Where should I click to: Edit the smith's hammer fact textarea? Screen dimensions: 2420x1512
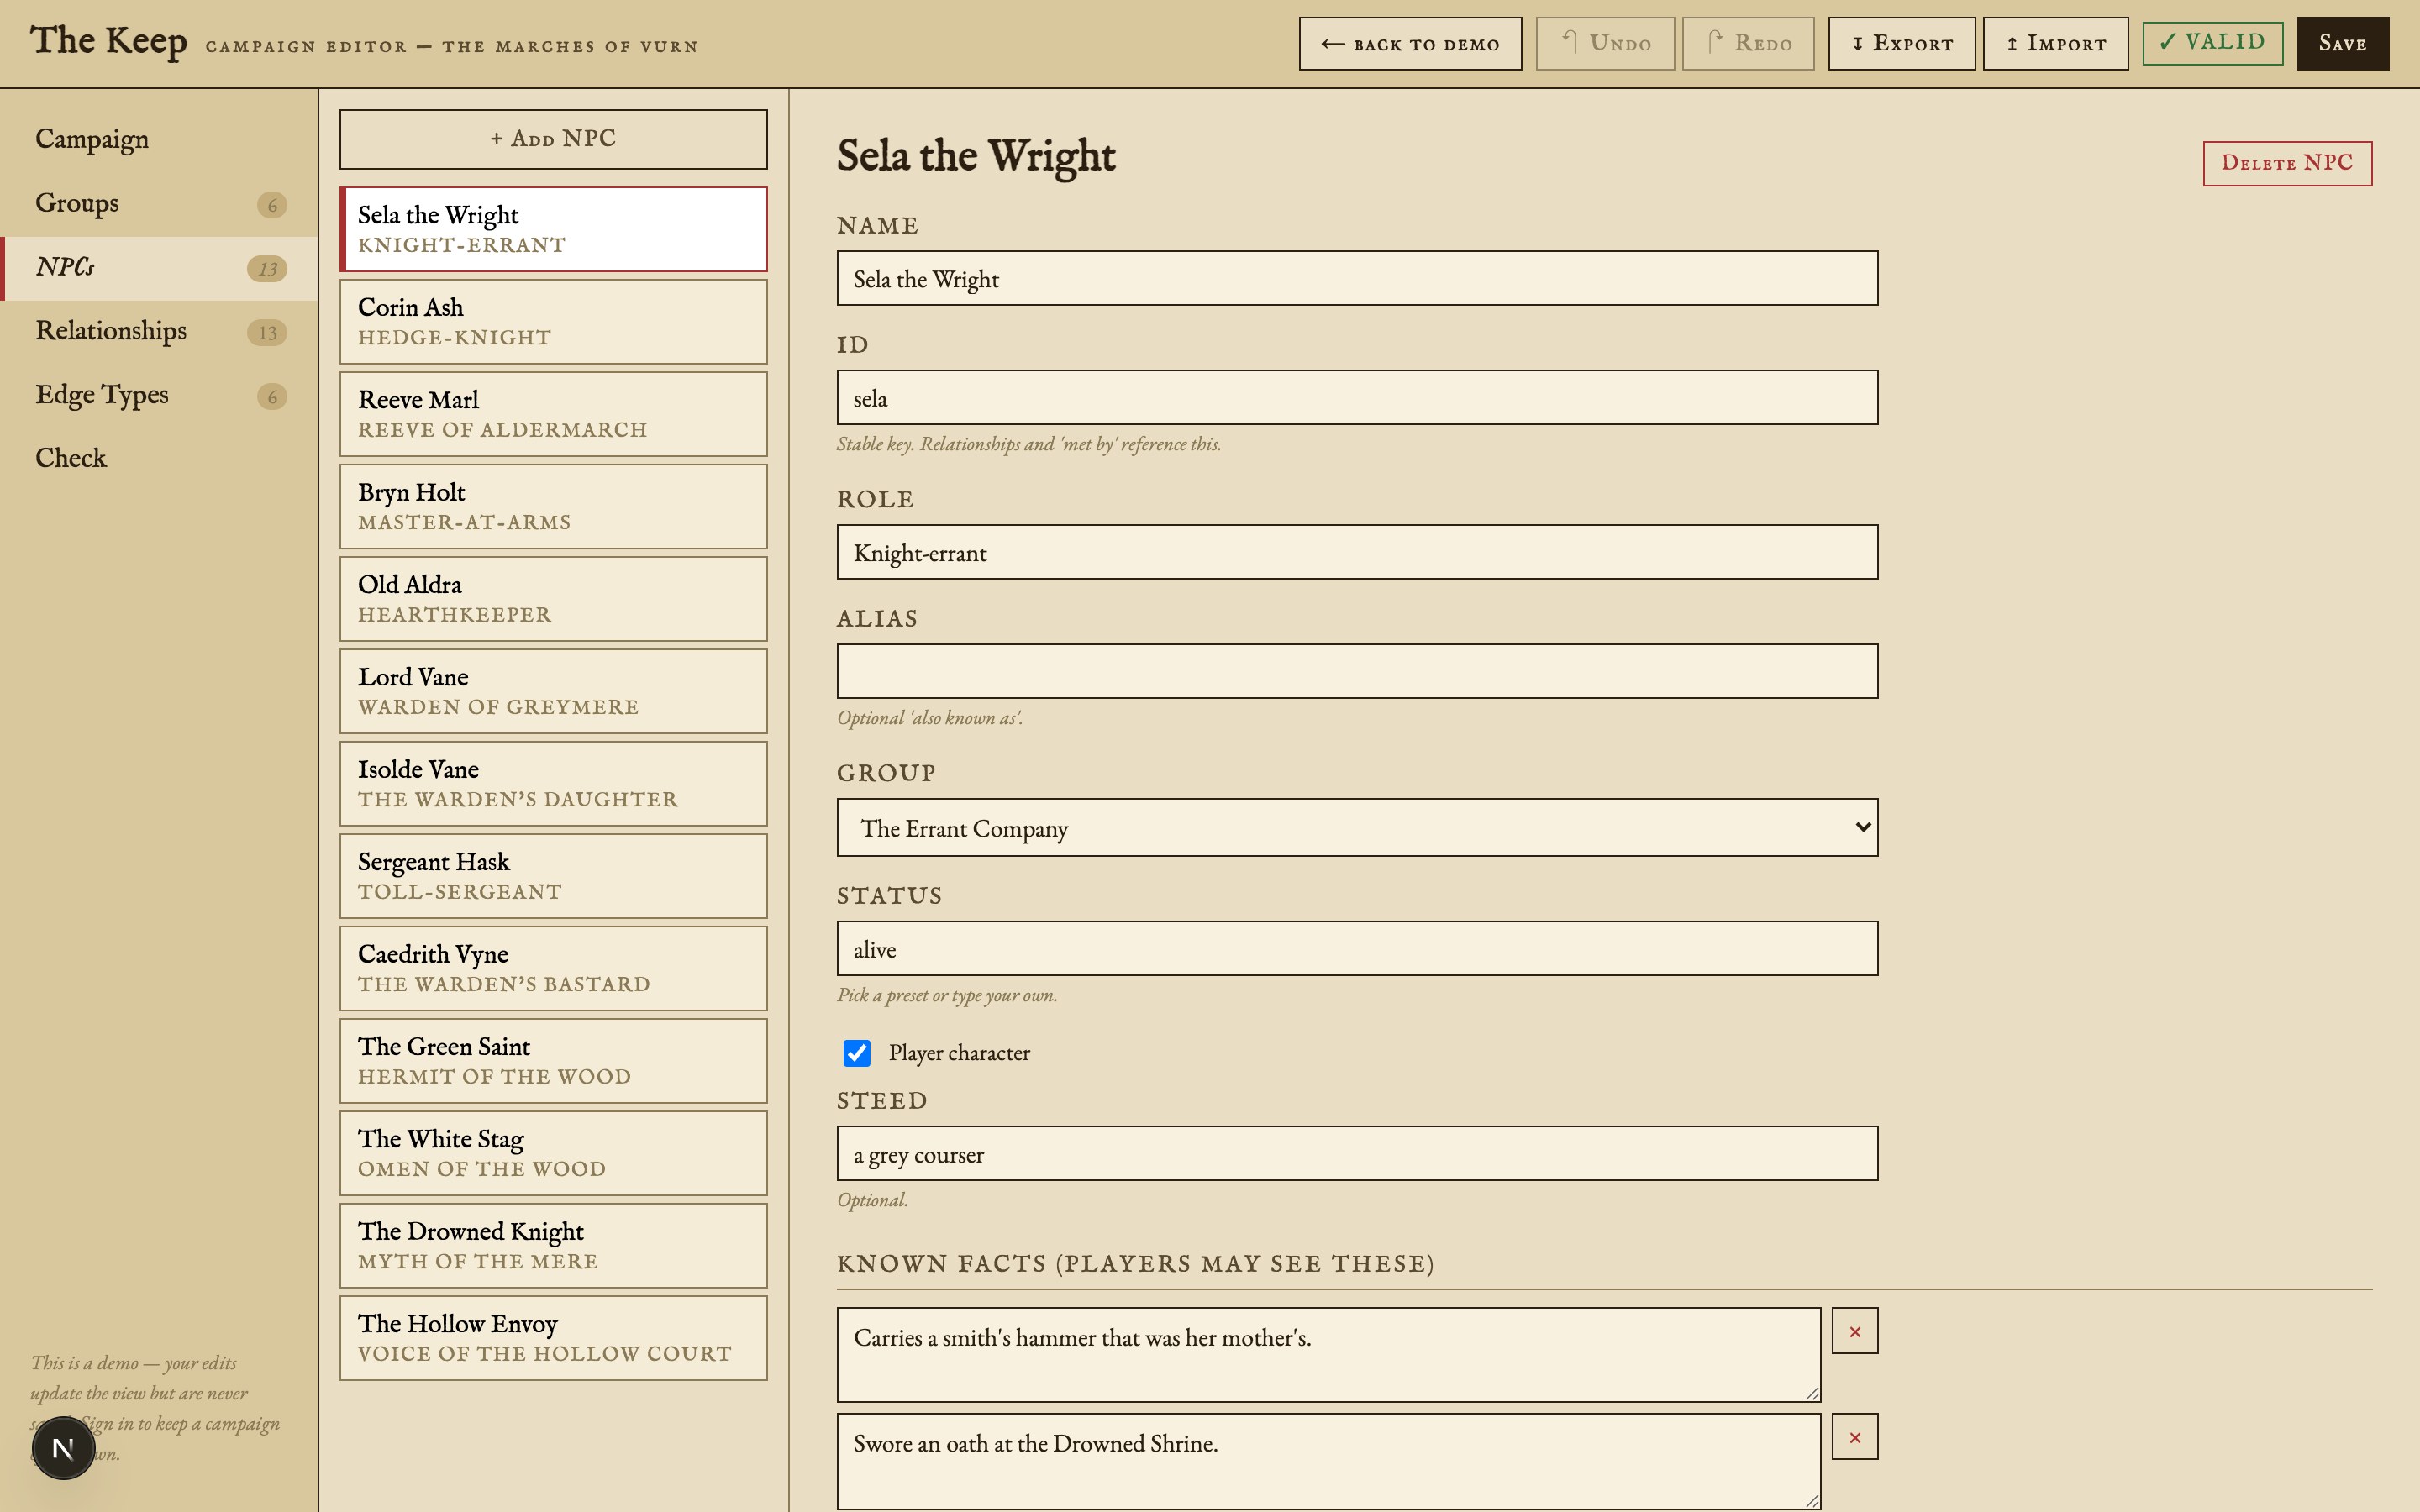tap(1329, 1355)
